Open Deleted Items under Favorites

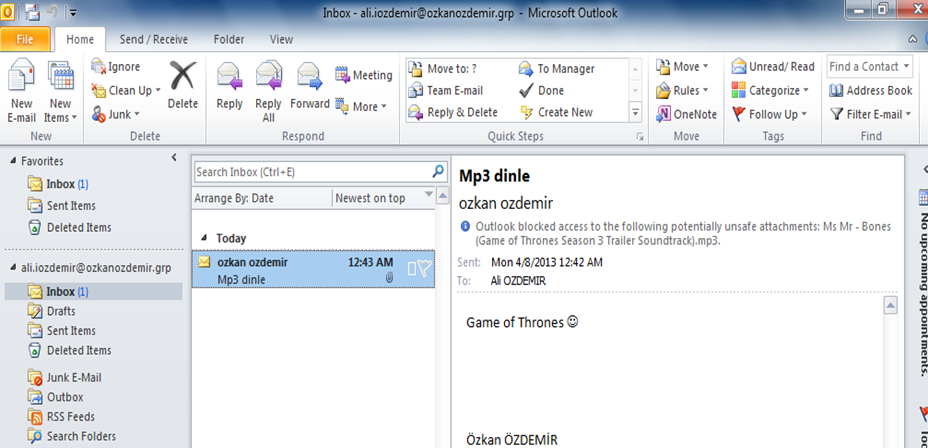(69, 228)
